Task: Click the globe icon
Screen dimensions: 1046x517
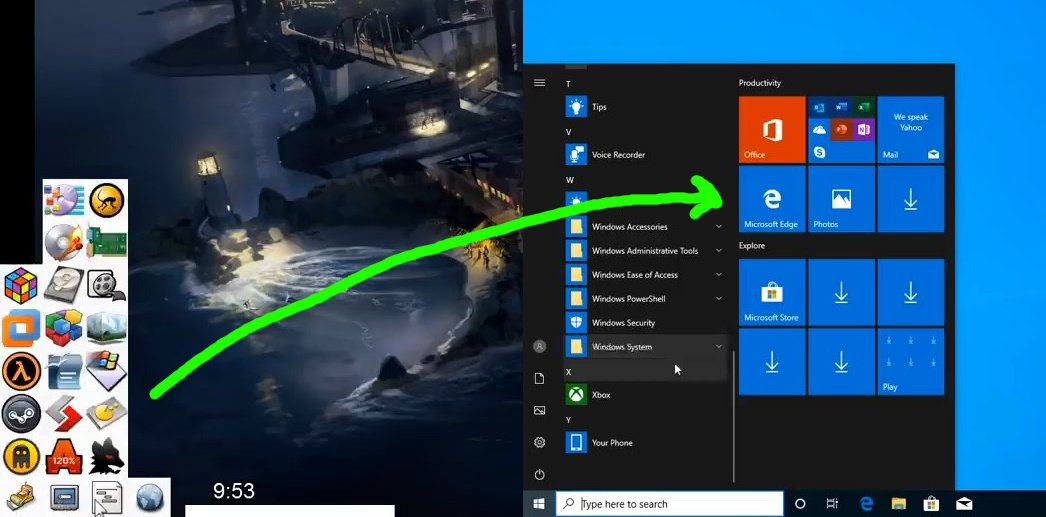Action: pos(150,498)
